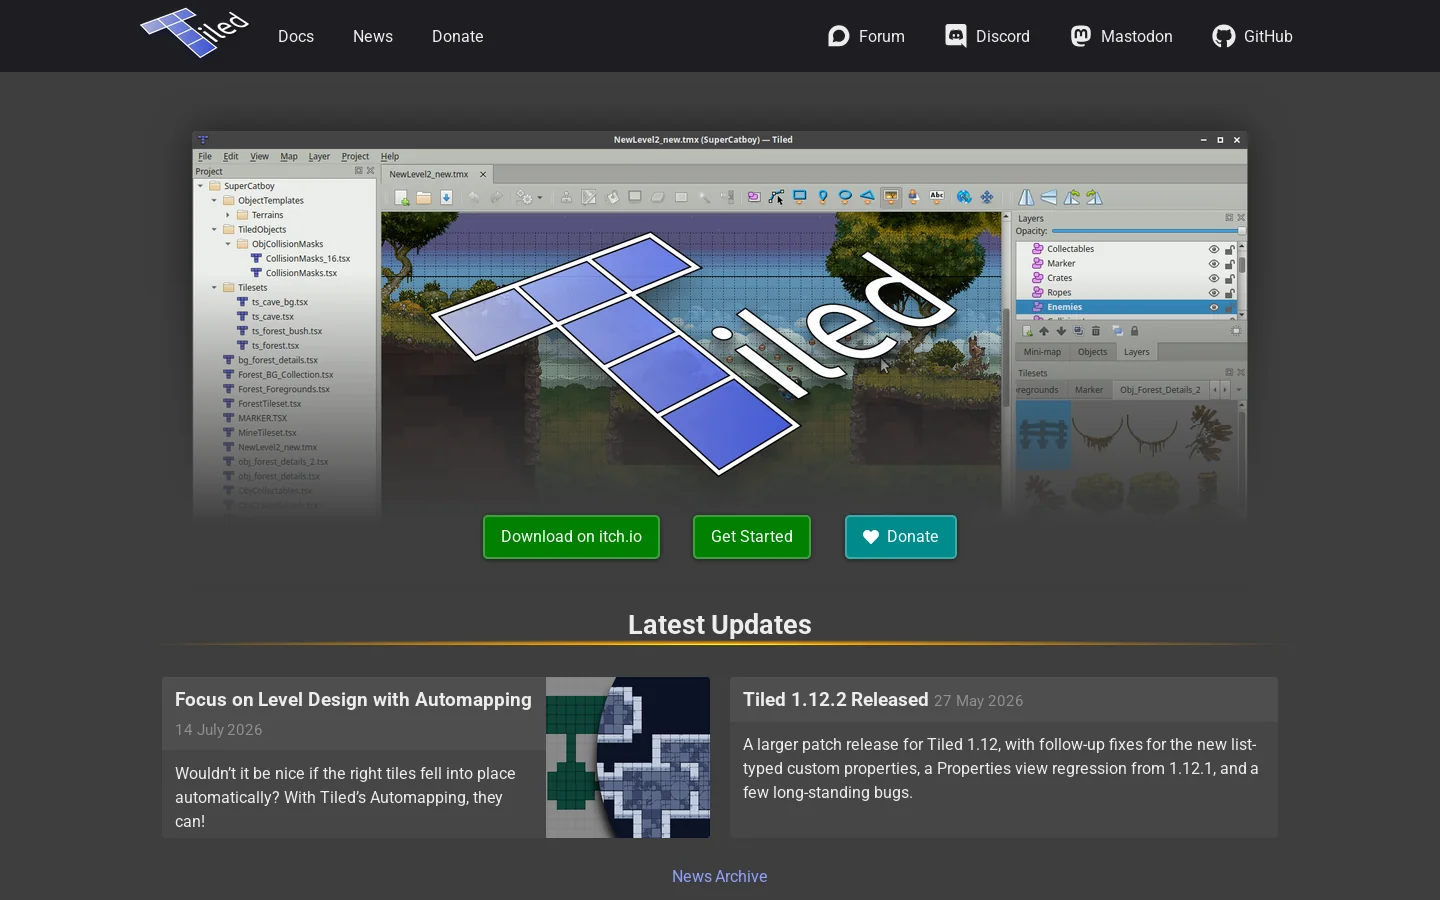
Task: Click the Tiled logo in the site header
Action: click(194, 33)
